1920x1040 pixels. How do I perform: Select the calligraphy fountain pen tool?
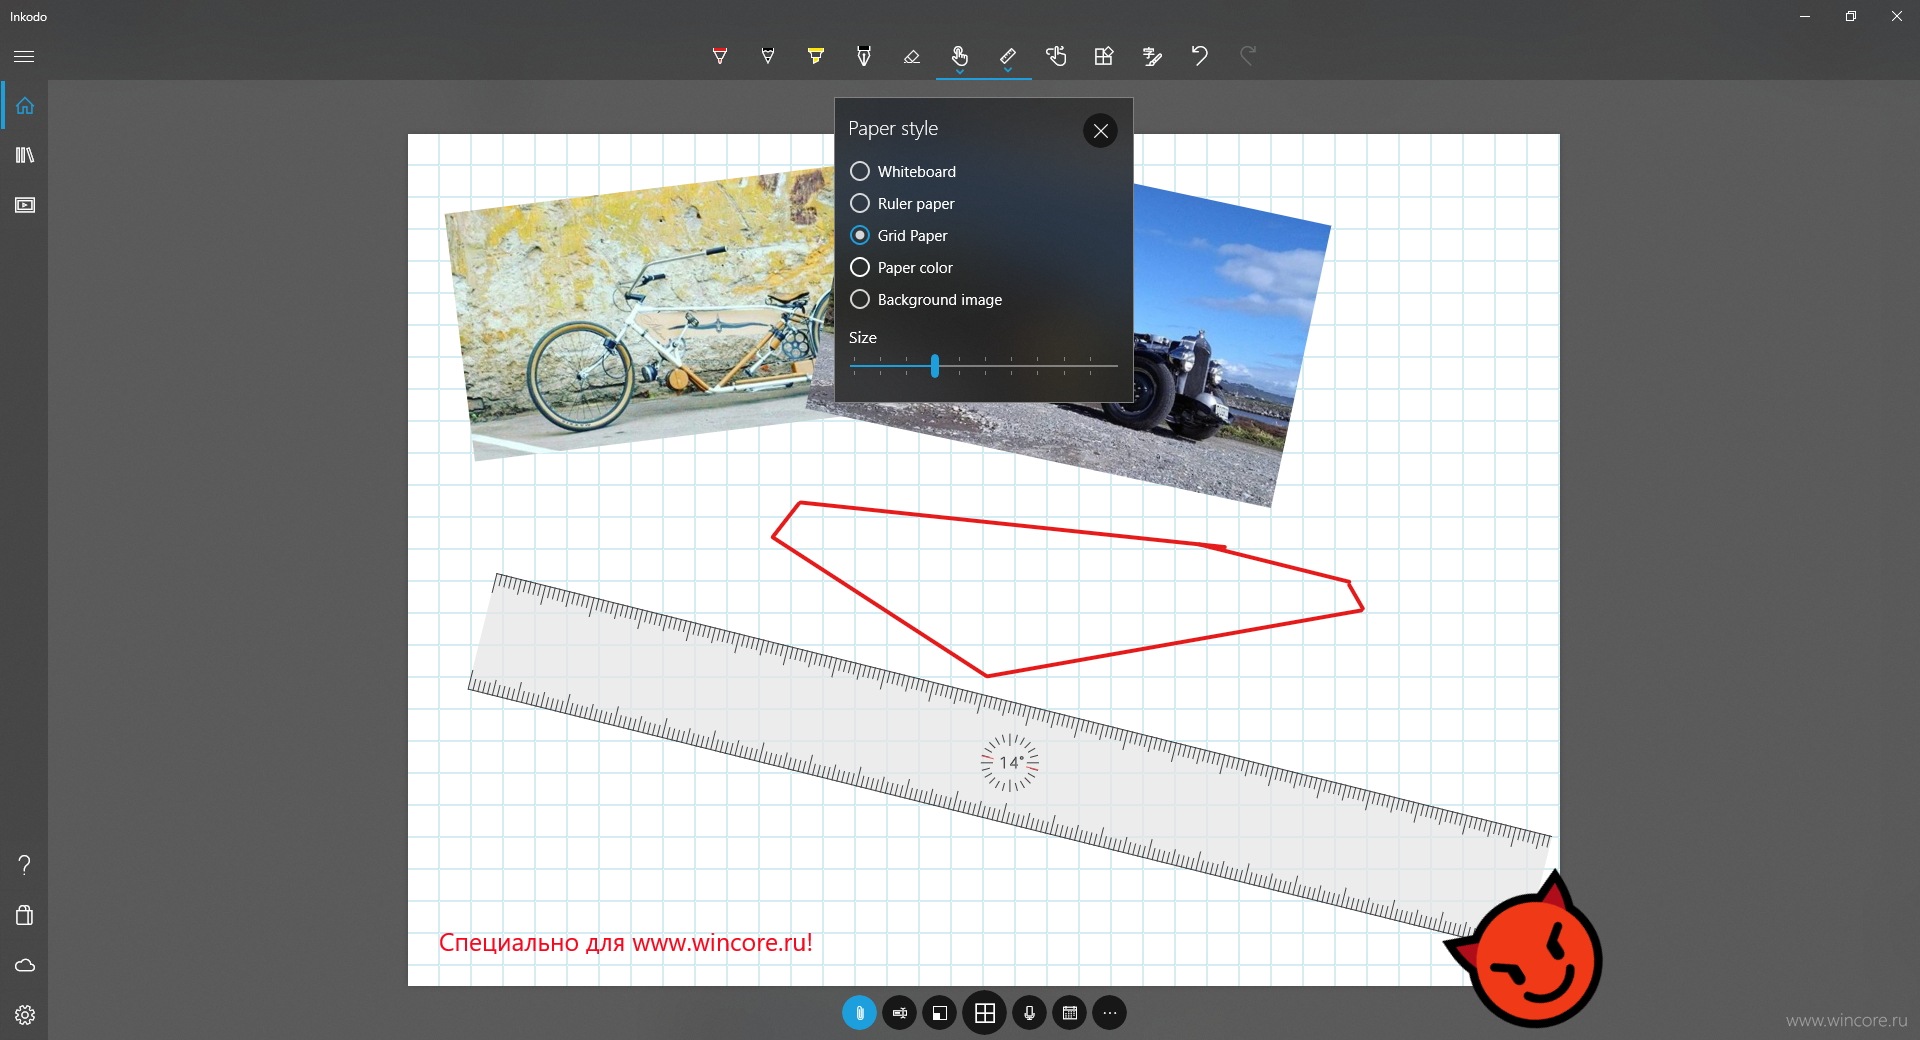click(863, 56)
